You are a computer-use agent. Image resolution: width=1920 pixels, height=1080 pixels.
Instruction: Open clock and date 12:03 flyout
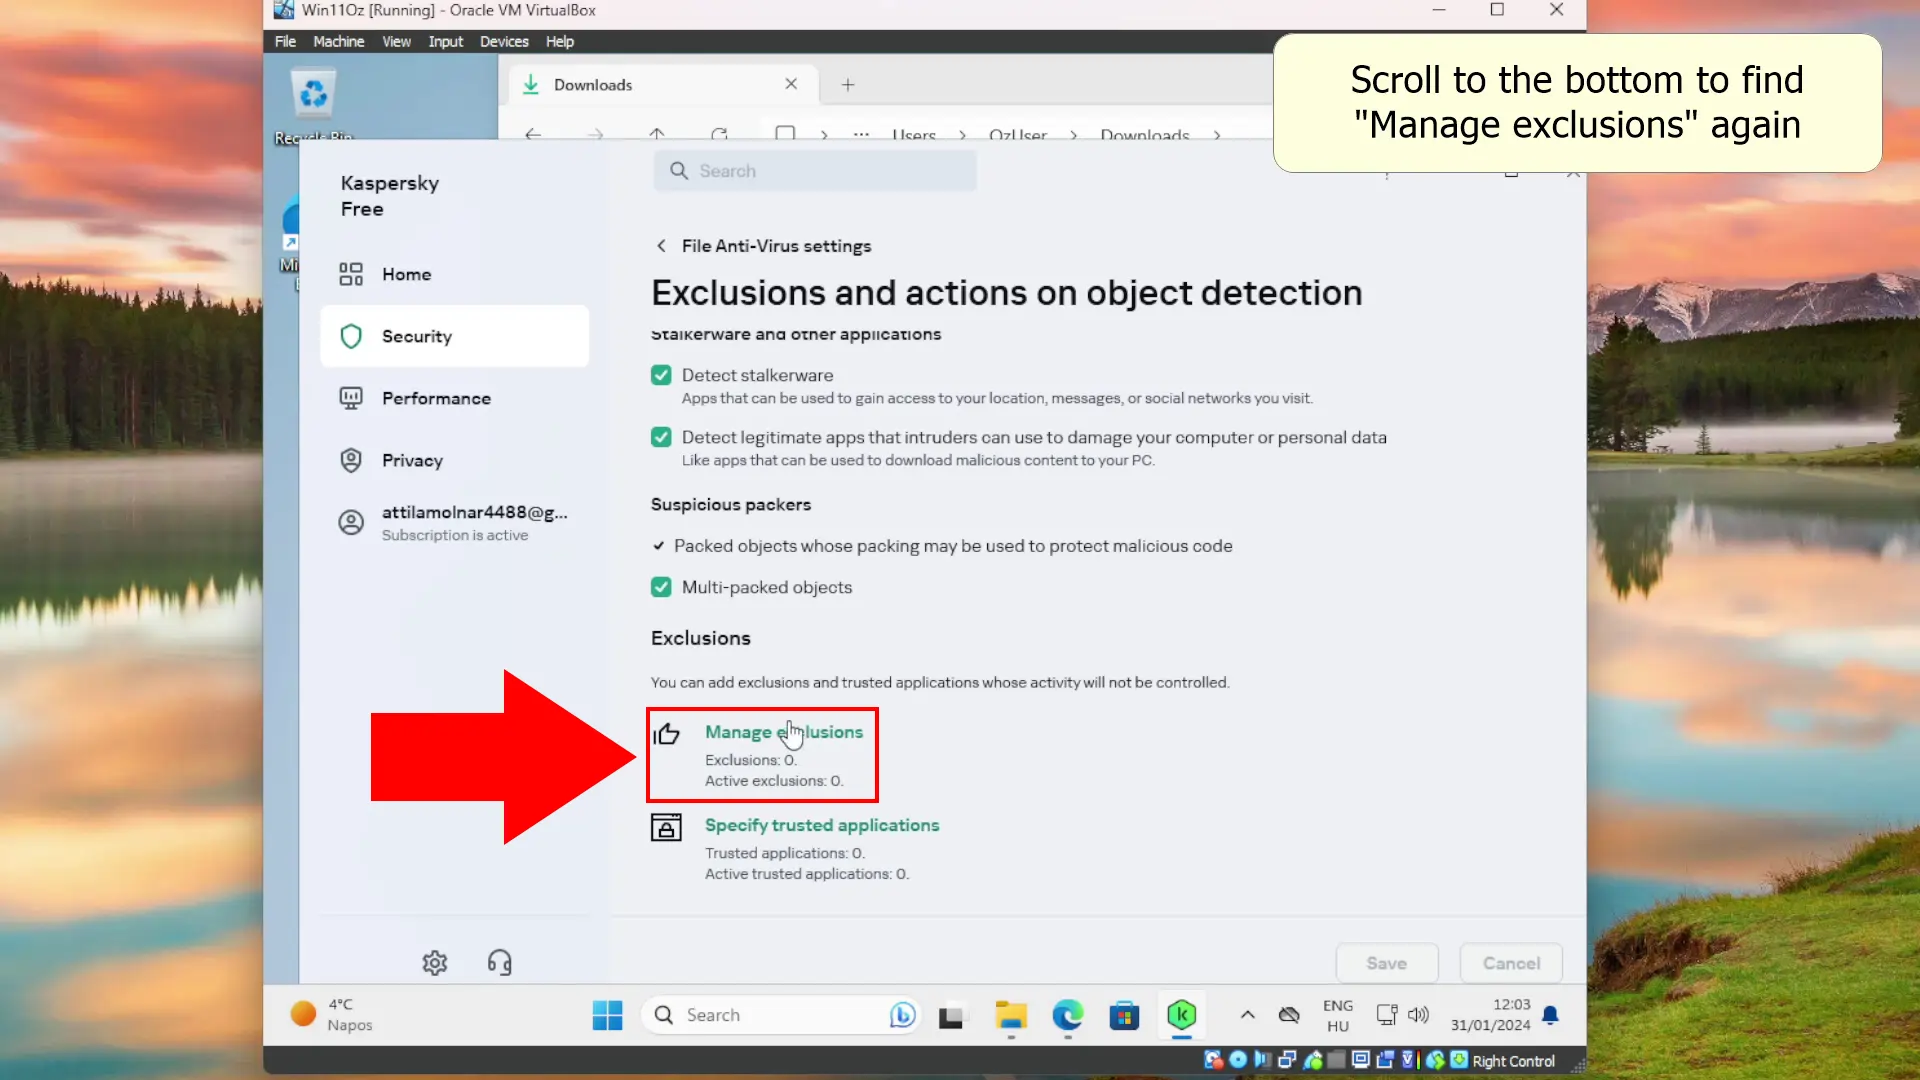[1490, 1015]
